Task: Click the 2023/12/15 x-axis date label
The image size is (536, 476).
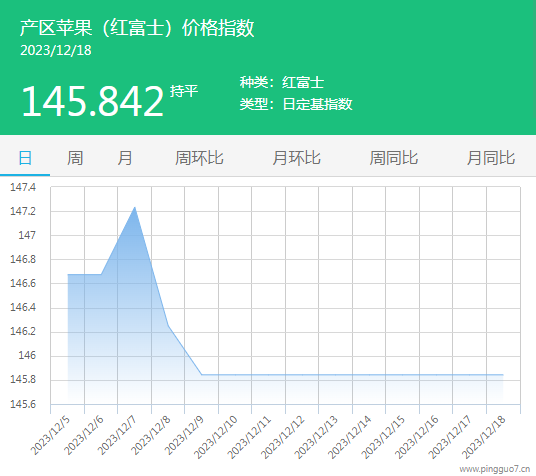Action: [x=383, y=437]
